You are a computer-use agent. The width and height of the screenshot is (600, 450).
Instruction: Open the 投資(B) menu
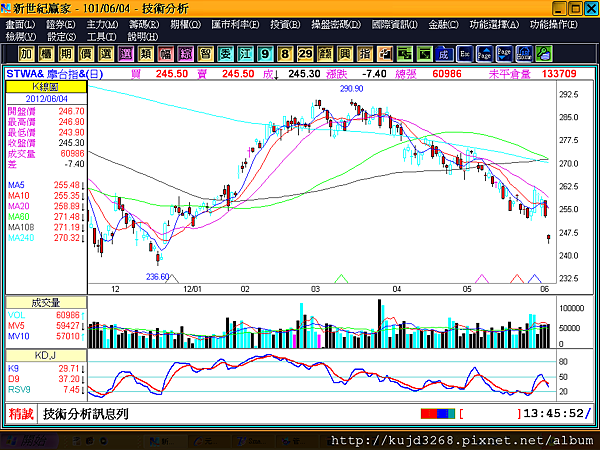coord(285,24)
